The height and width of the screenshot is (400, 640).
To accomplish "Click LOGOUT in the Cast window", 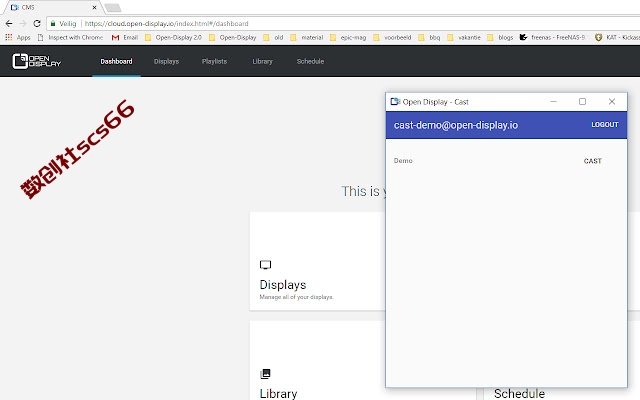I will 605,125.
